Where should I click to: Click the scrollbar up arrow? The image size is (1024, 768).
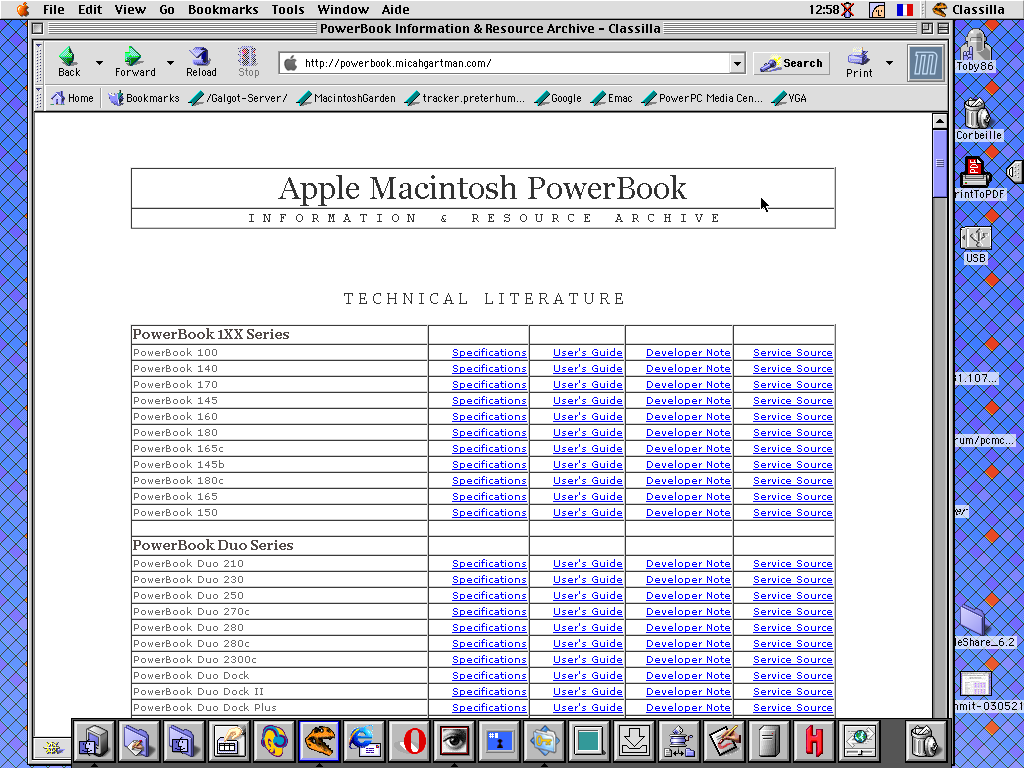pyautogui.click(x=940, y=121)
